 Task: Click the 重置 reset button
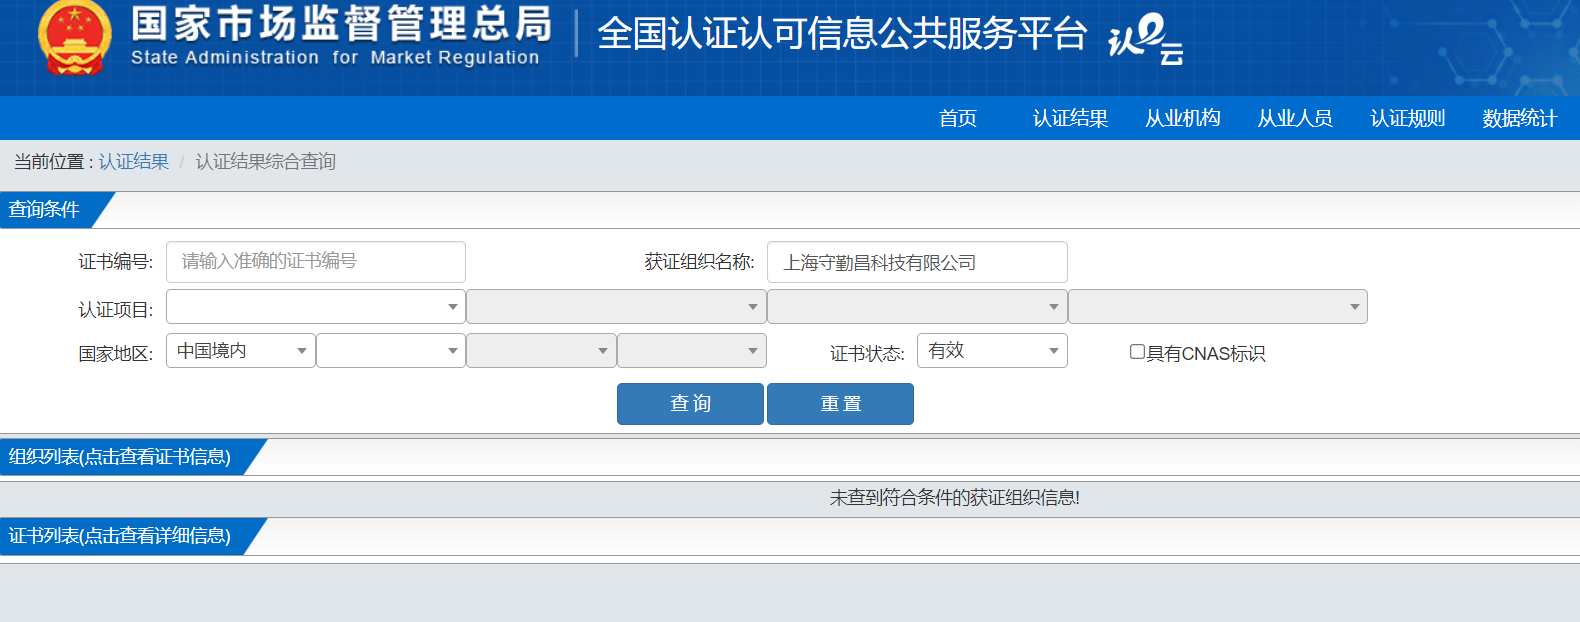840,404
